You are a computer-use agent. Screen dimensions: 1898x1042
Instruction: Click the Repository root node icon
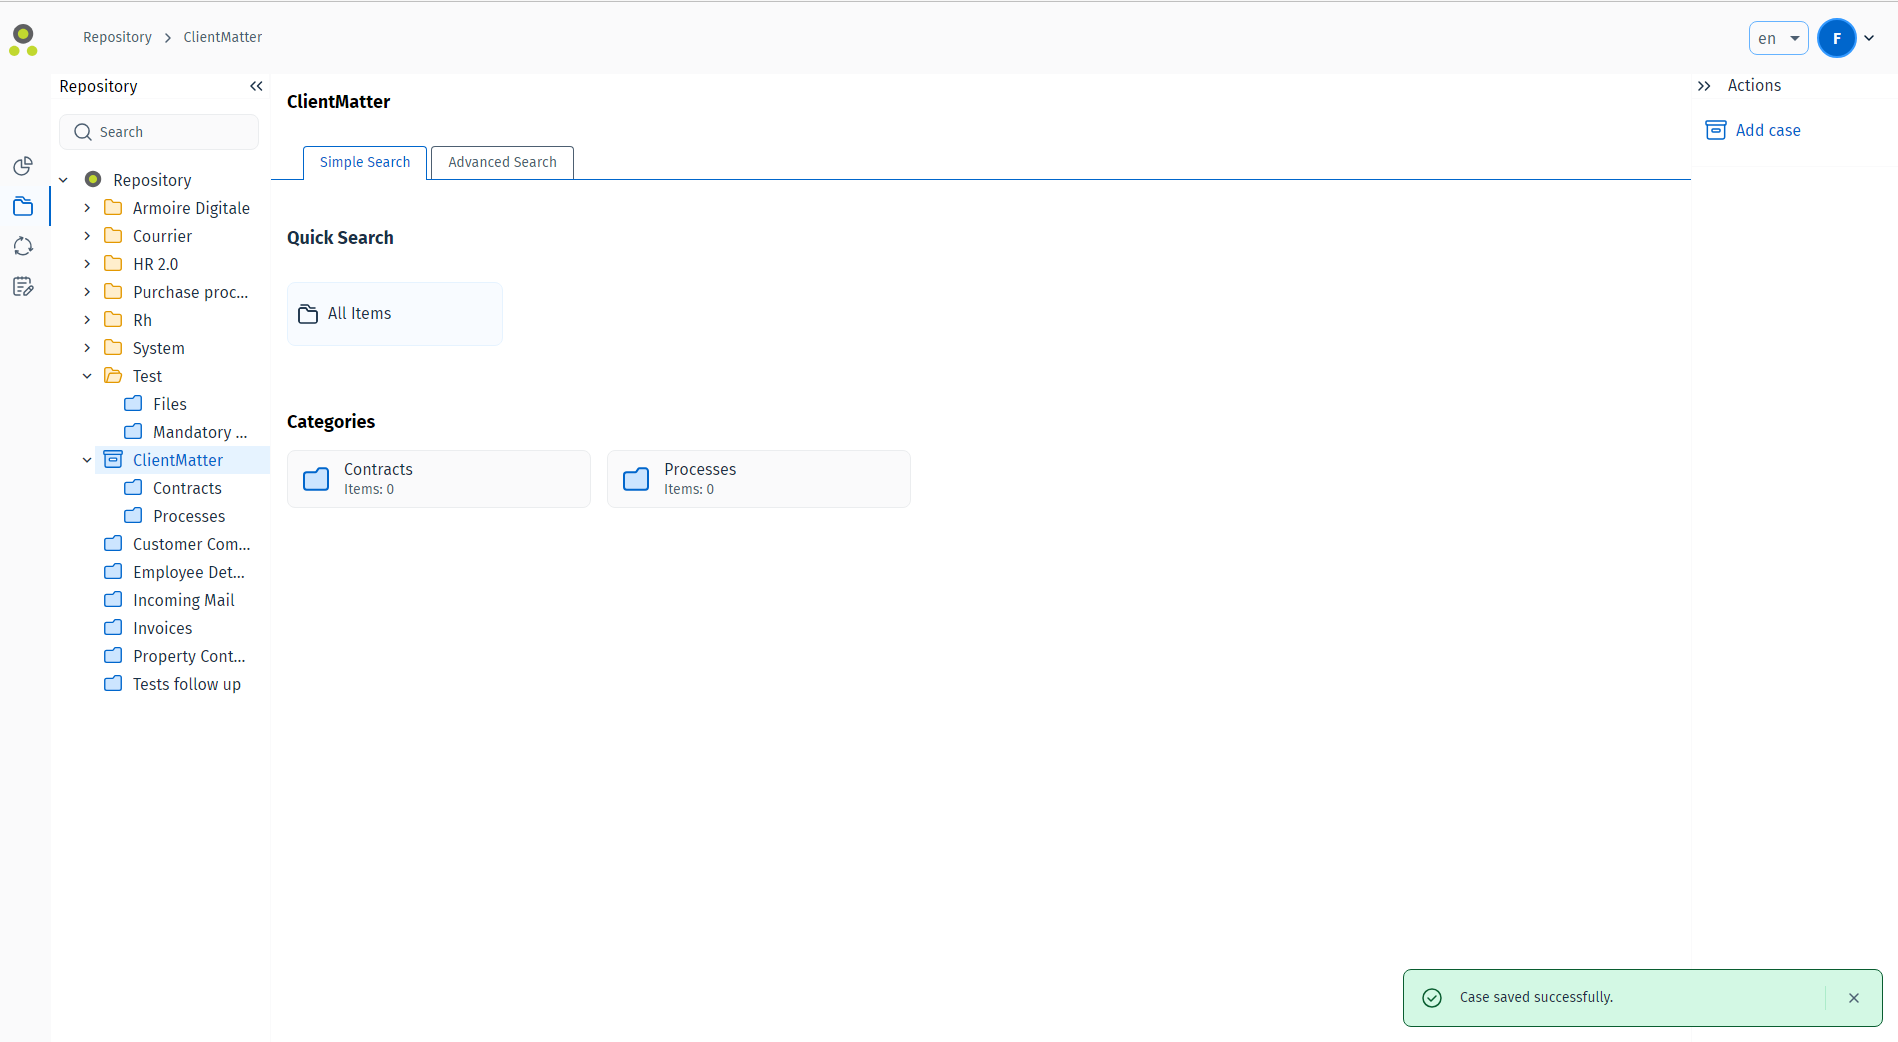coord(93,179)
